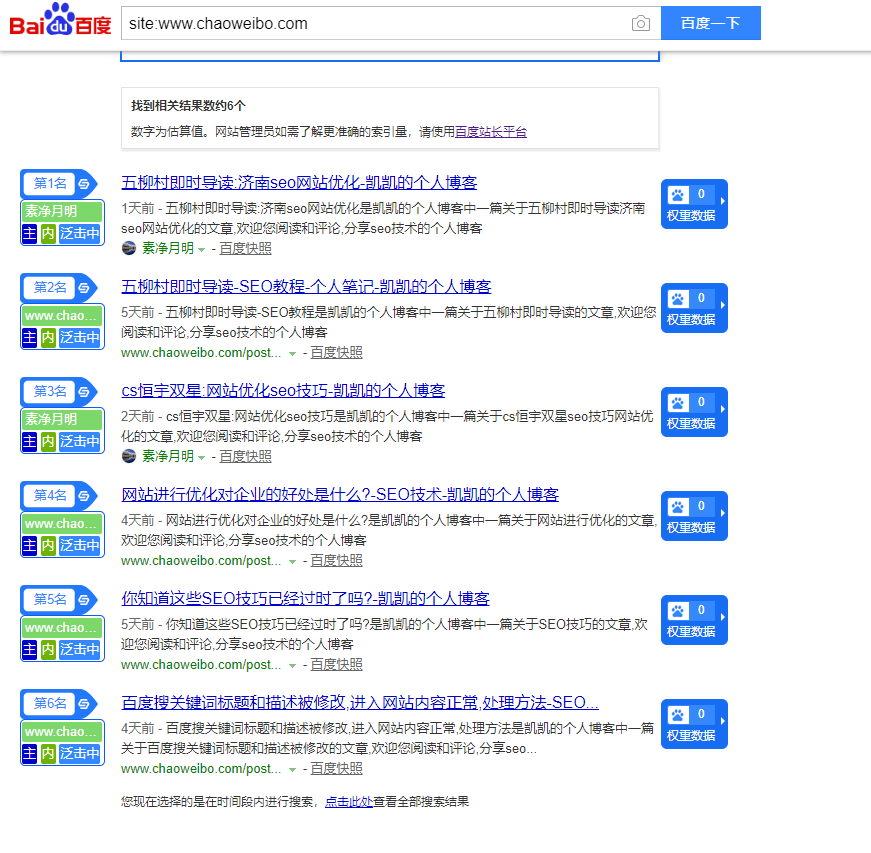Click 主 badge under 第2名
Viewport: 871px width, 853px height.
[x=29, y=337]
